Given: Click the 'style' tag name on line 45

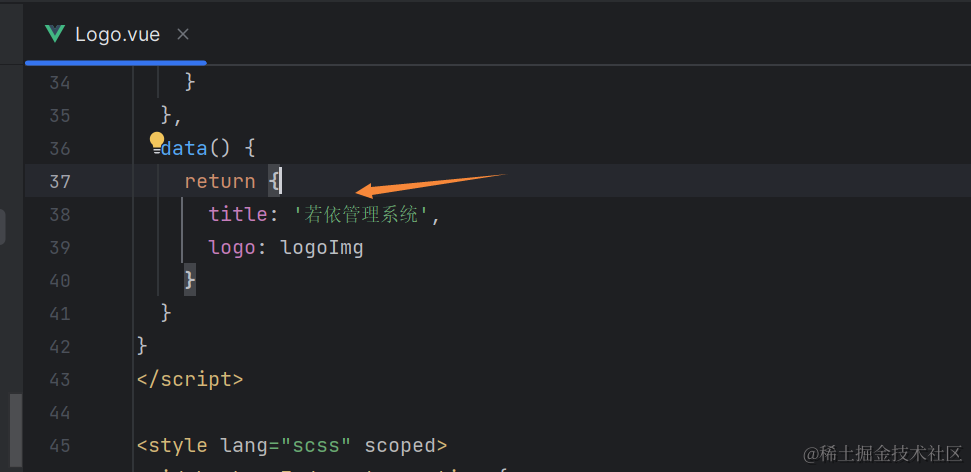Looking at the screenshot, I should 178,445.
